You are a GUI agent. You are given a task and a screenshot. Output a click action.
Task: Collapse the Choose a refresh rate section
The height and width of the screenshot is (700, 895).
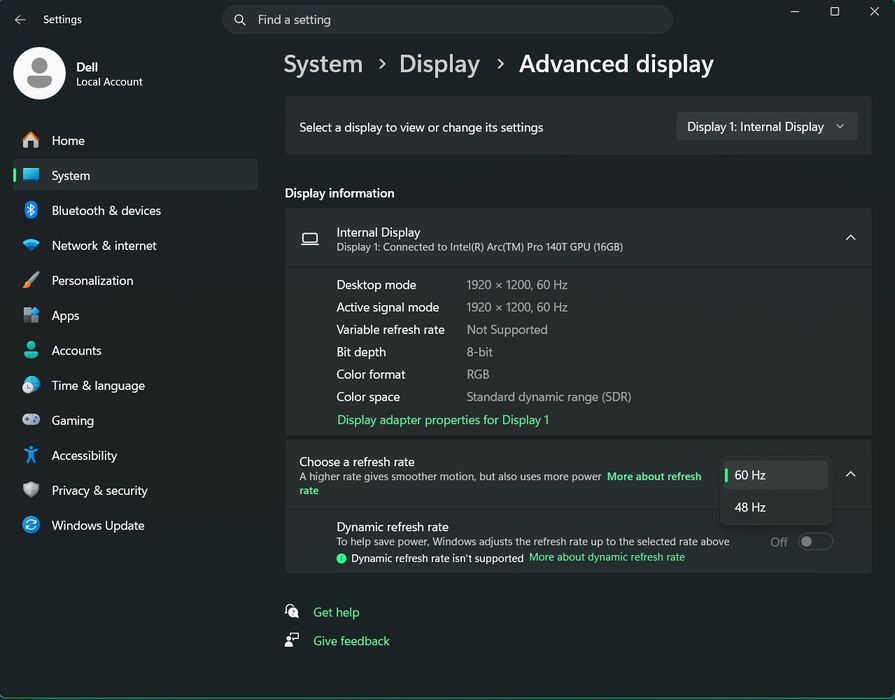850,474
